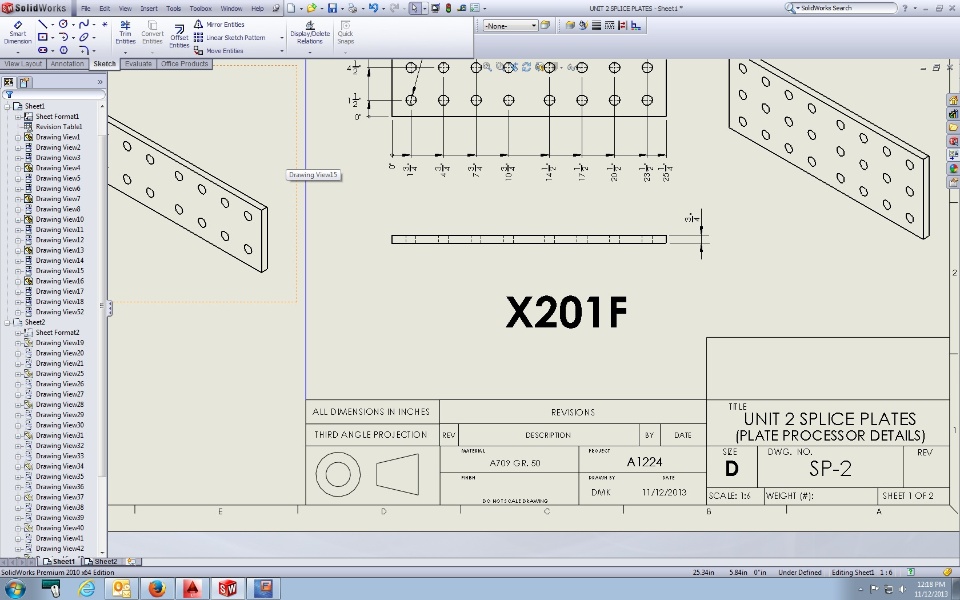Click the Open file icon

(x=312, y=8)
